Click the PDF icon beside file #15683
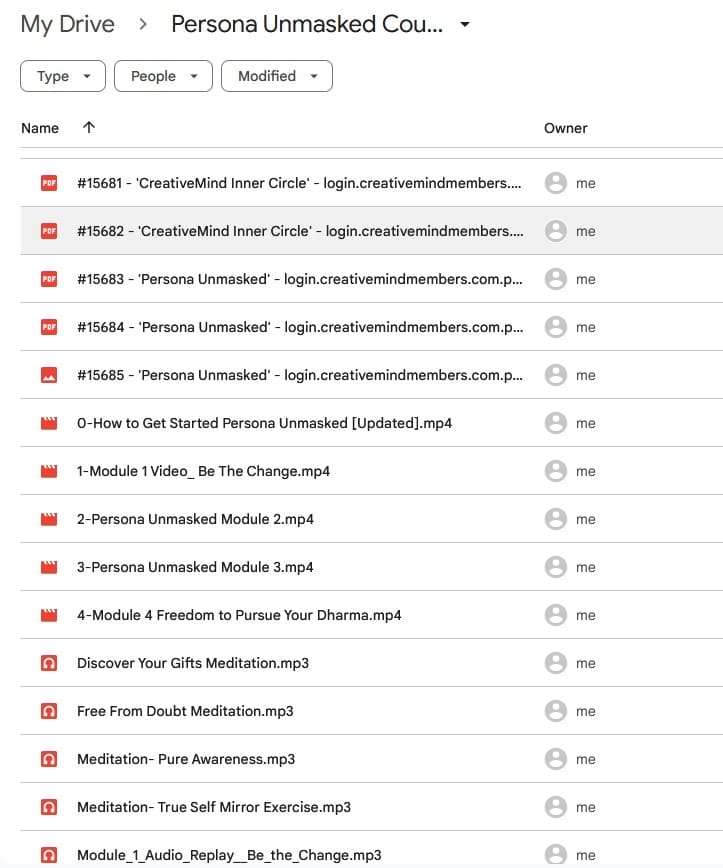The image size is (723, 868). click(x=48, y=279)
